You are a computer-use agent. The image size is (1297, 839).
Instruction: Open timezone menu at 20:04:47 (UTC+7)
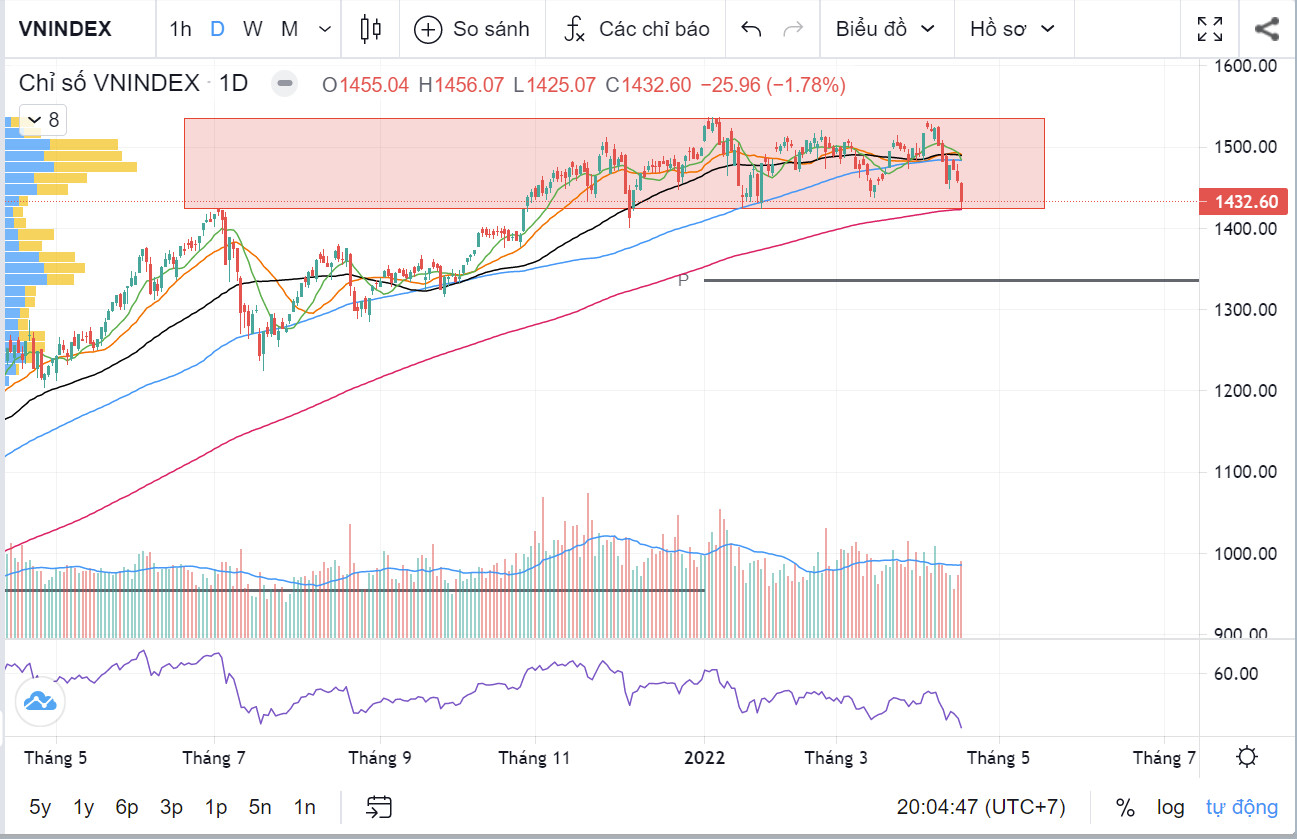pos(981,807)
